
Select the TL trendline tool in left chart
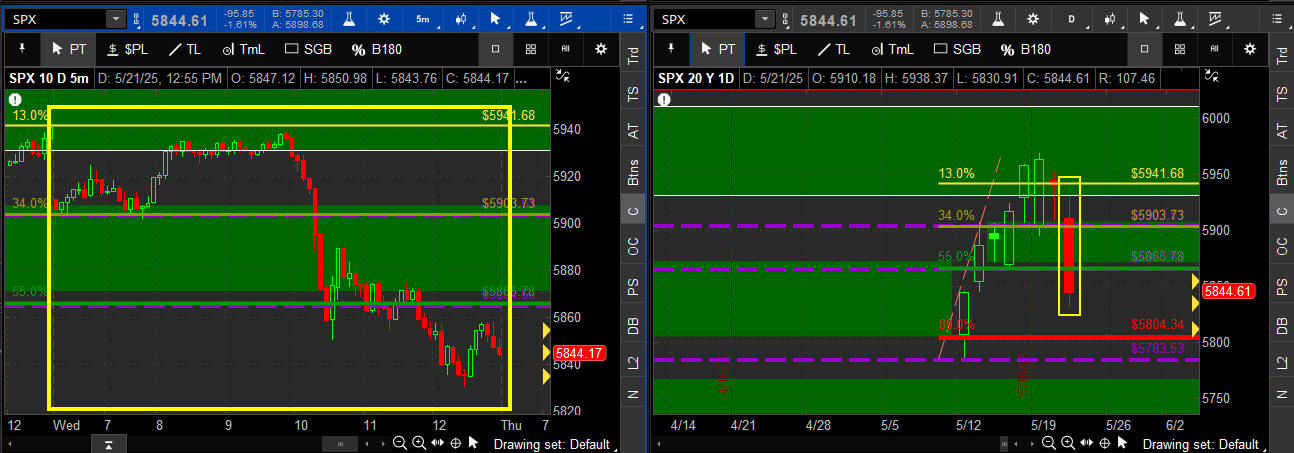coord(188,49)
